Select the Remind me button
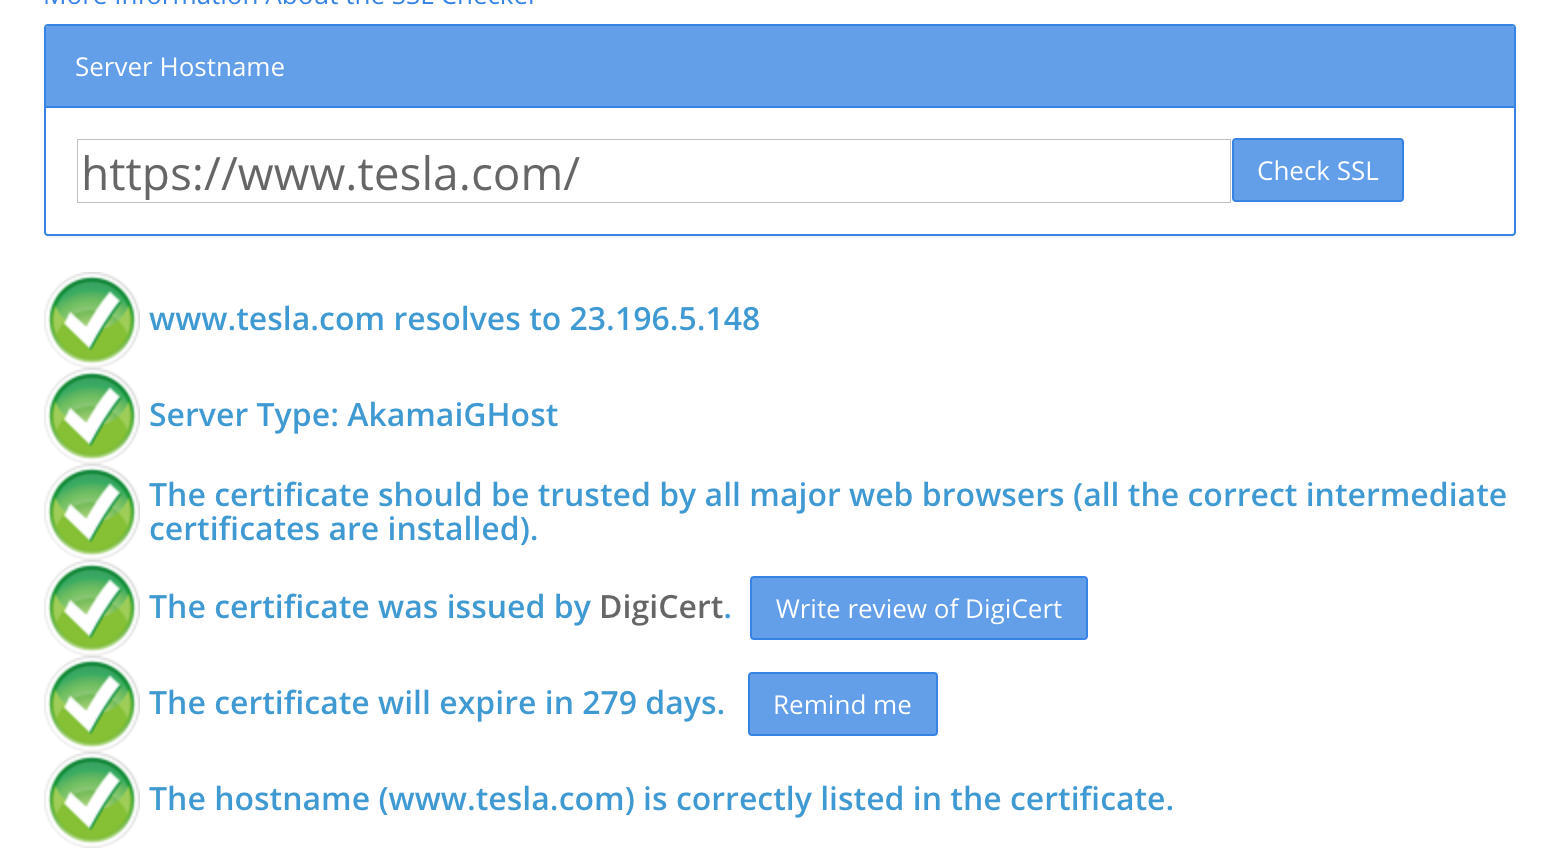This screenshot has width=1548, height=854. click(x=842, y=704)
